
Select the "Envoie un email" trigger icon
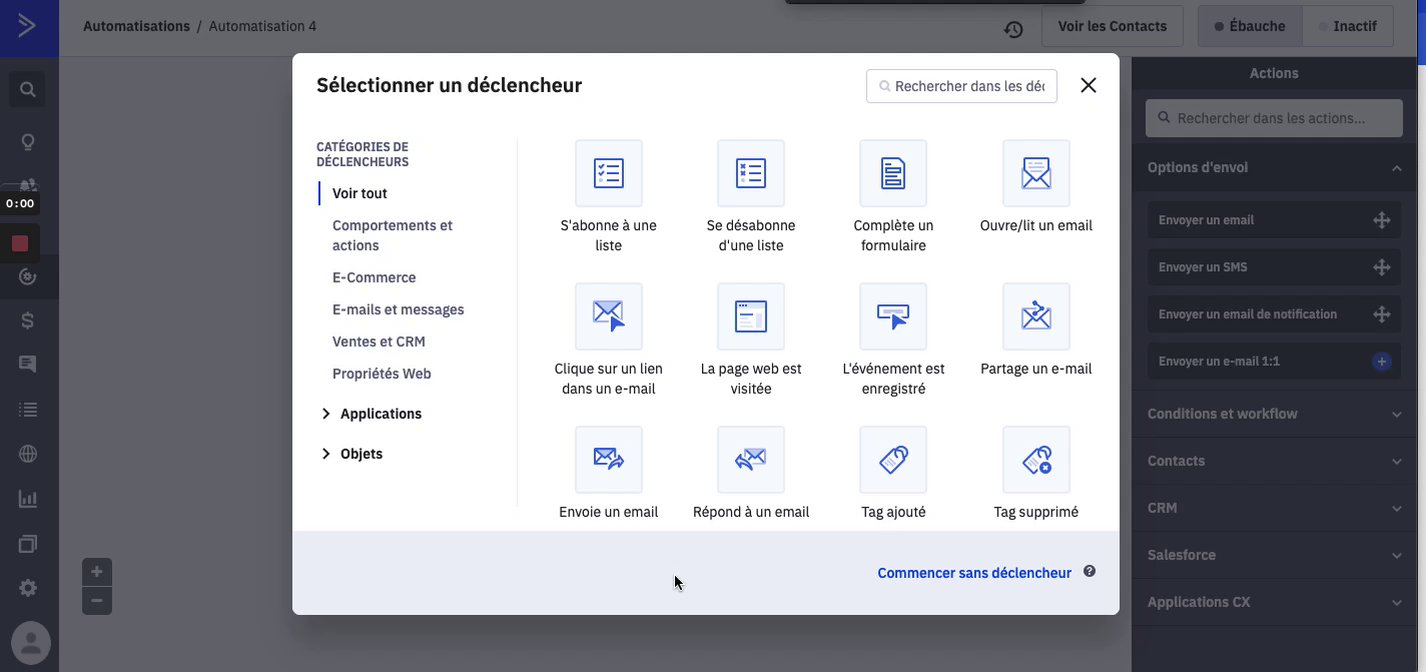pos(608,459)
